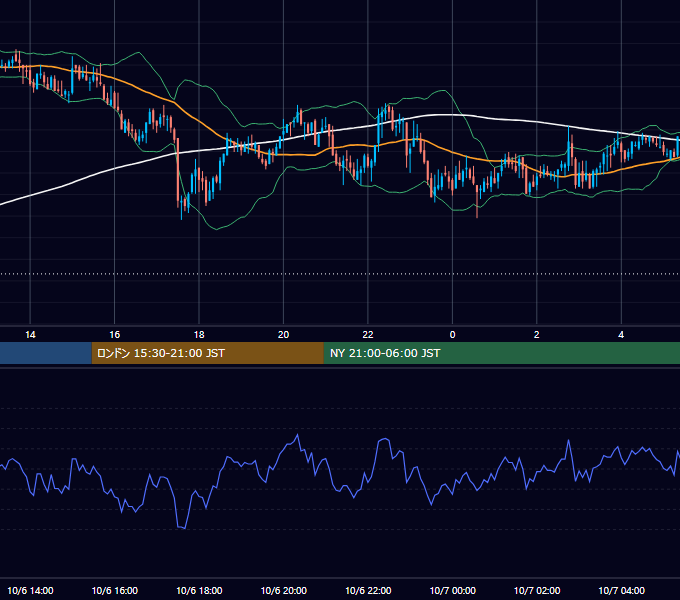Click the ロンドン 15:30-21:00 JST session bar
The height and width of the screenshot is (600, 680).
(207, 353)
